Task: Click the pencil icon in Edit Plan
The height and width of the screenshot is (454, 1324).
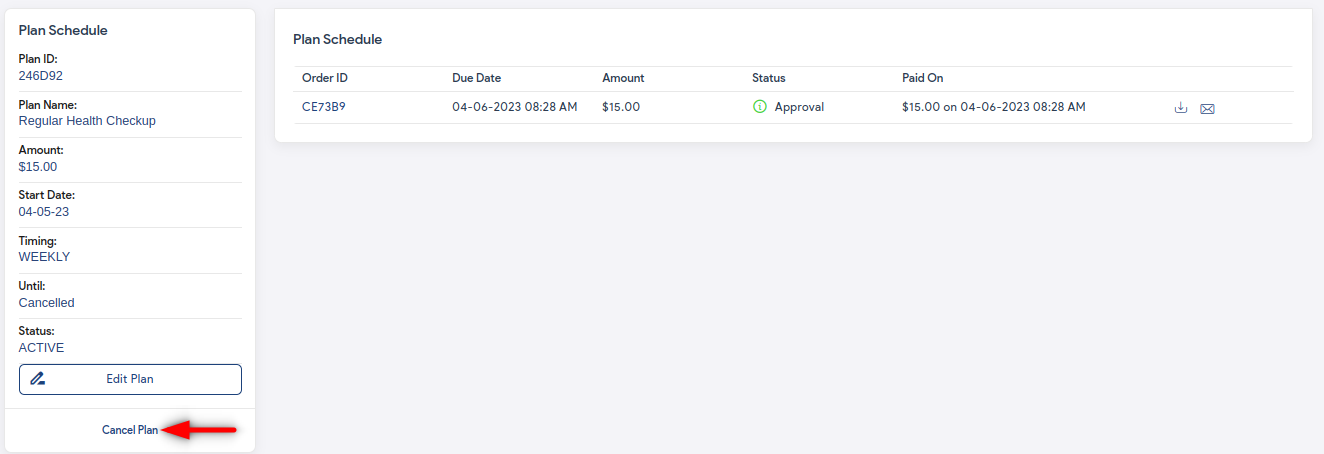Action: 38,379
